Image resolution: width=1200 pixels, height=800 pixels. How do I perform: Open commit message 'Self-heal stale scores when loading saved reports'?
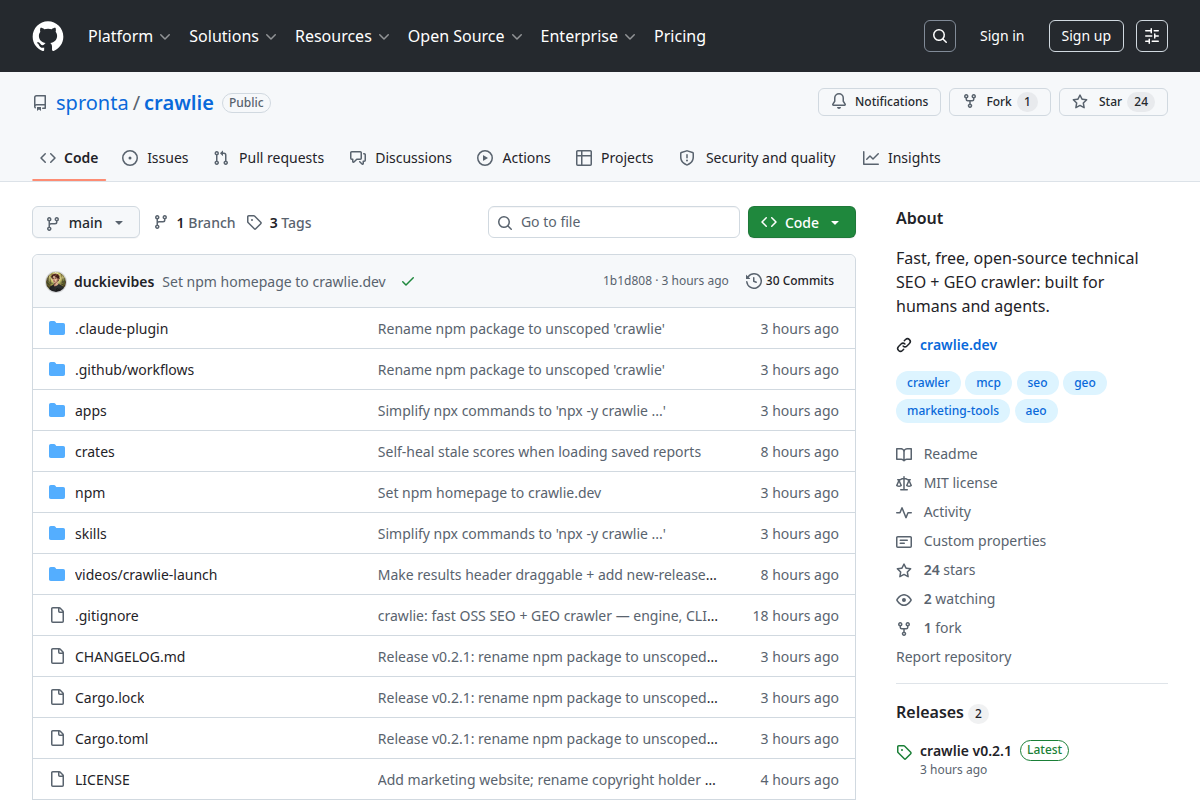(x=539, y=452)
